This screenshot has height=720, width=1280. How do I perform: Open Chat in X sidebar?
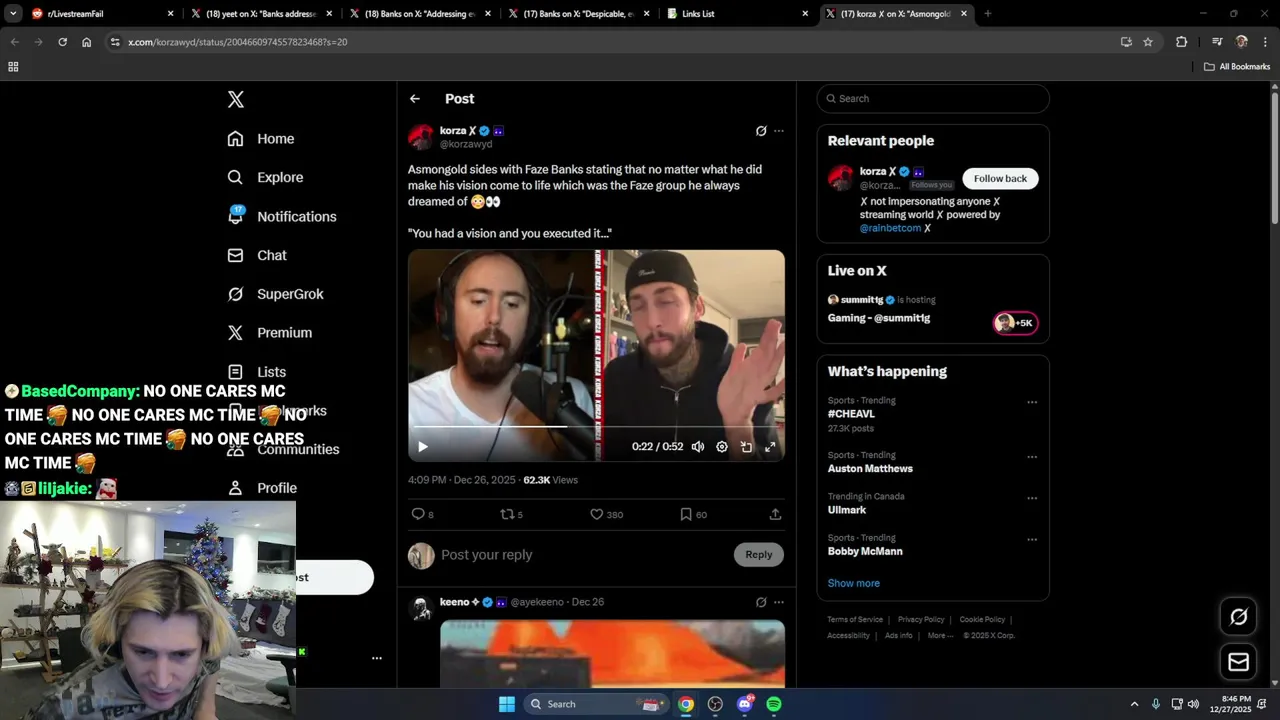[x=257, y=255]
